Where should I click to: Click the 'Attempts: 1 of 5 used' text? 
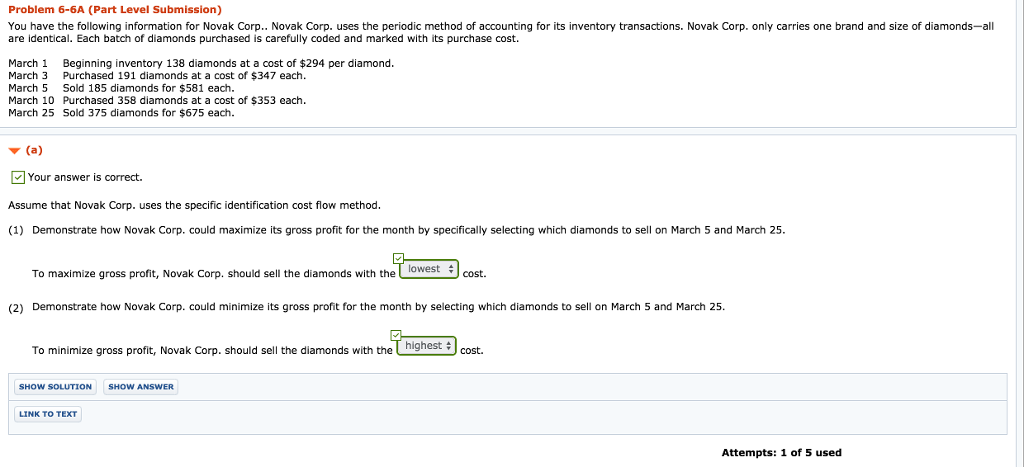pyautogui.click(x=781, y=453)
